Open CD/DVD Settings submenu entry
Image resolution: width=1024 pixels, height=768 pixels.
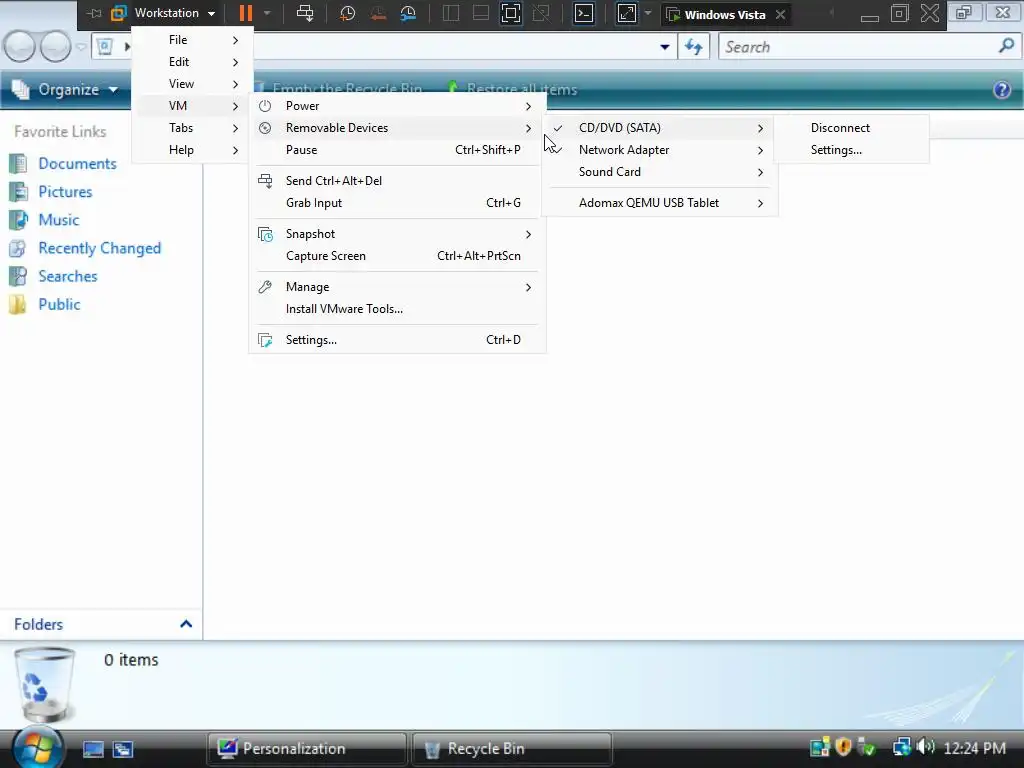click(x=851, y=150)
